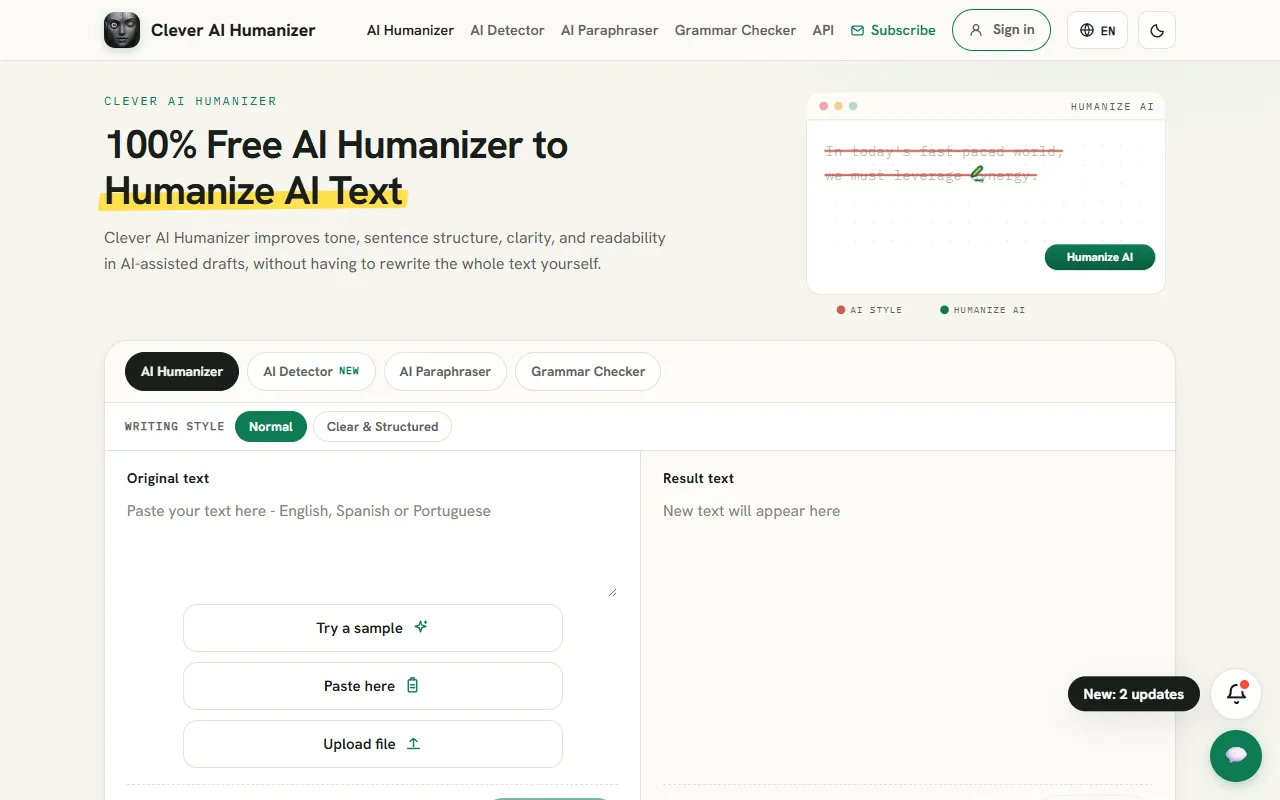This screenshot has width=1280, height=800.
Task: Switch to the Grammar Checker tool tab
Action: (588, 371)
